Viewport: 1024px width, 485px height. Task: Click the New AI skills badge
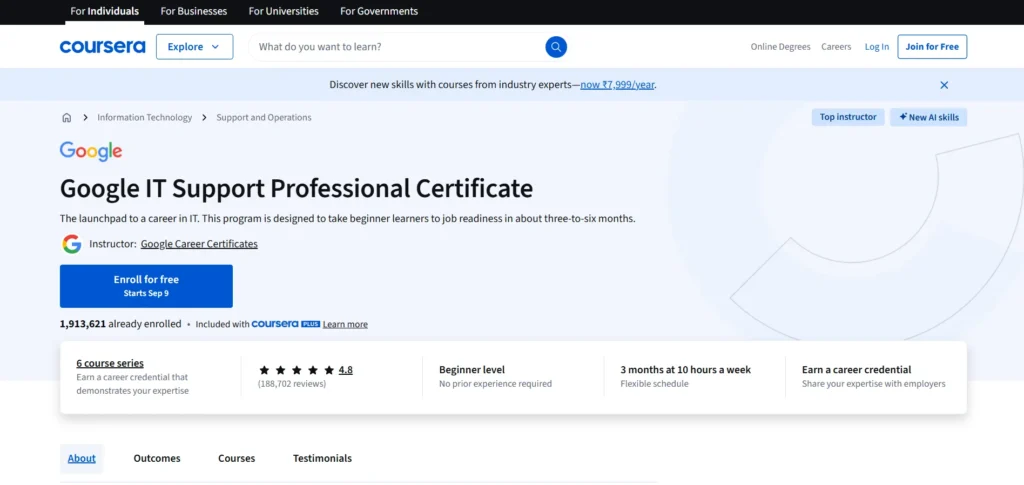pos(928,118)
